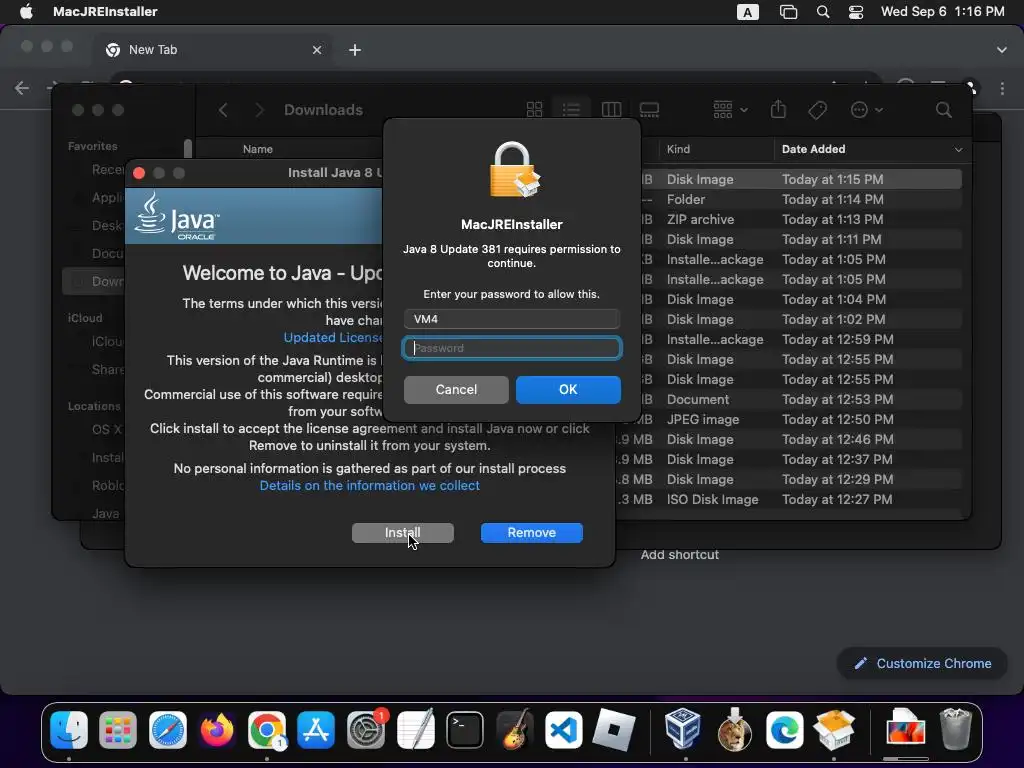Screen dimensions: 1024x768
Task: Open TextEdit from the Dock
Action: click(x=415, y=729)
